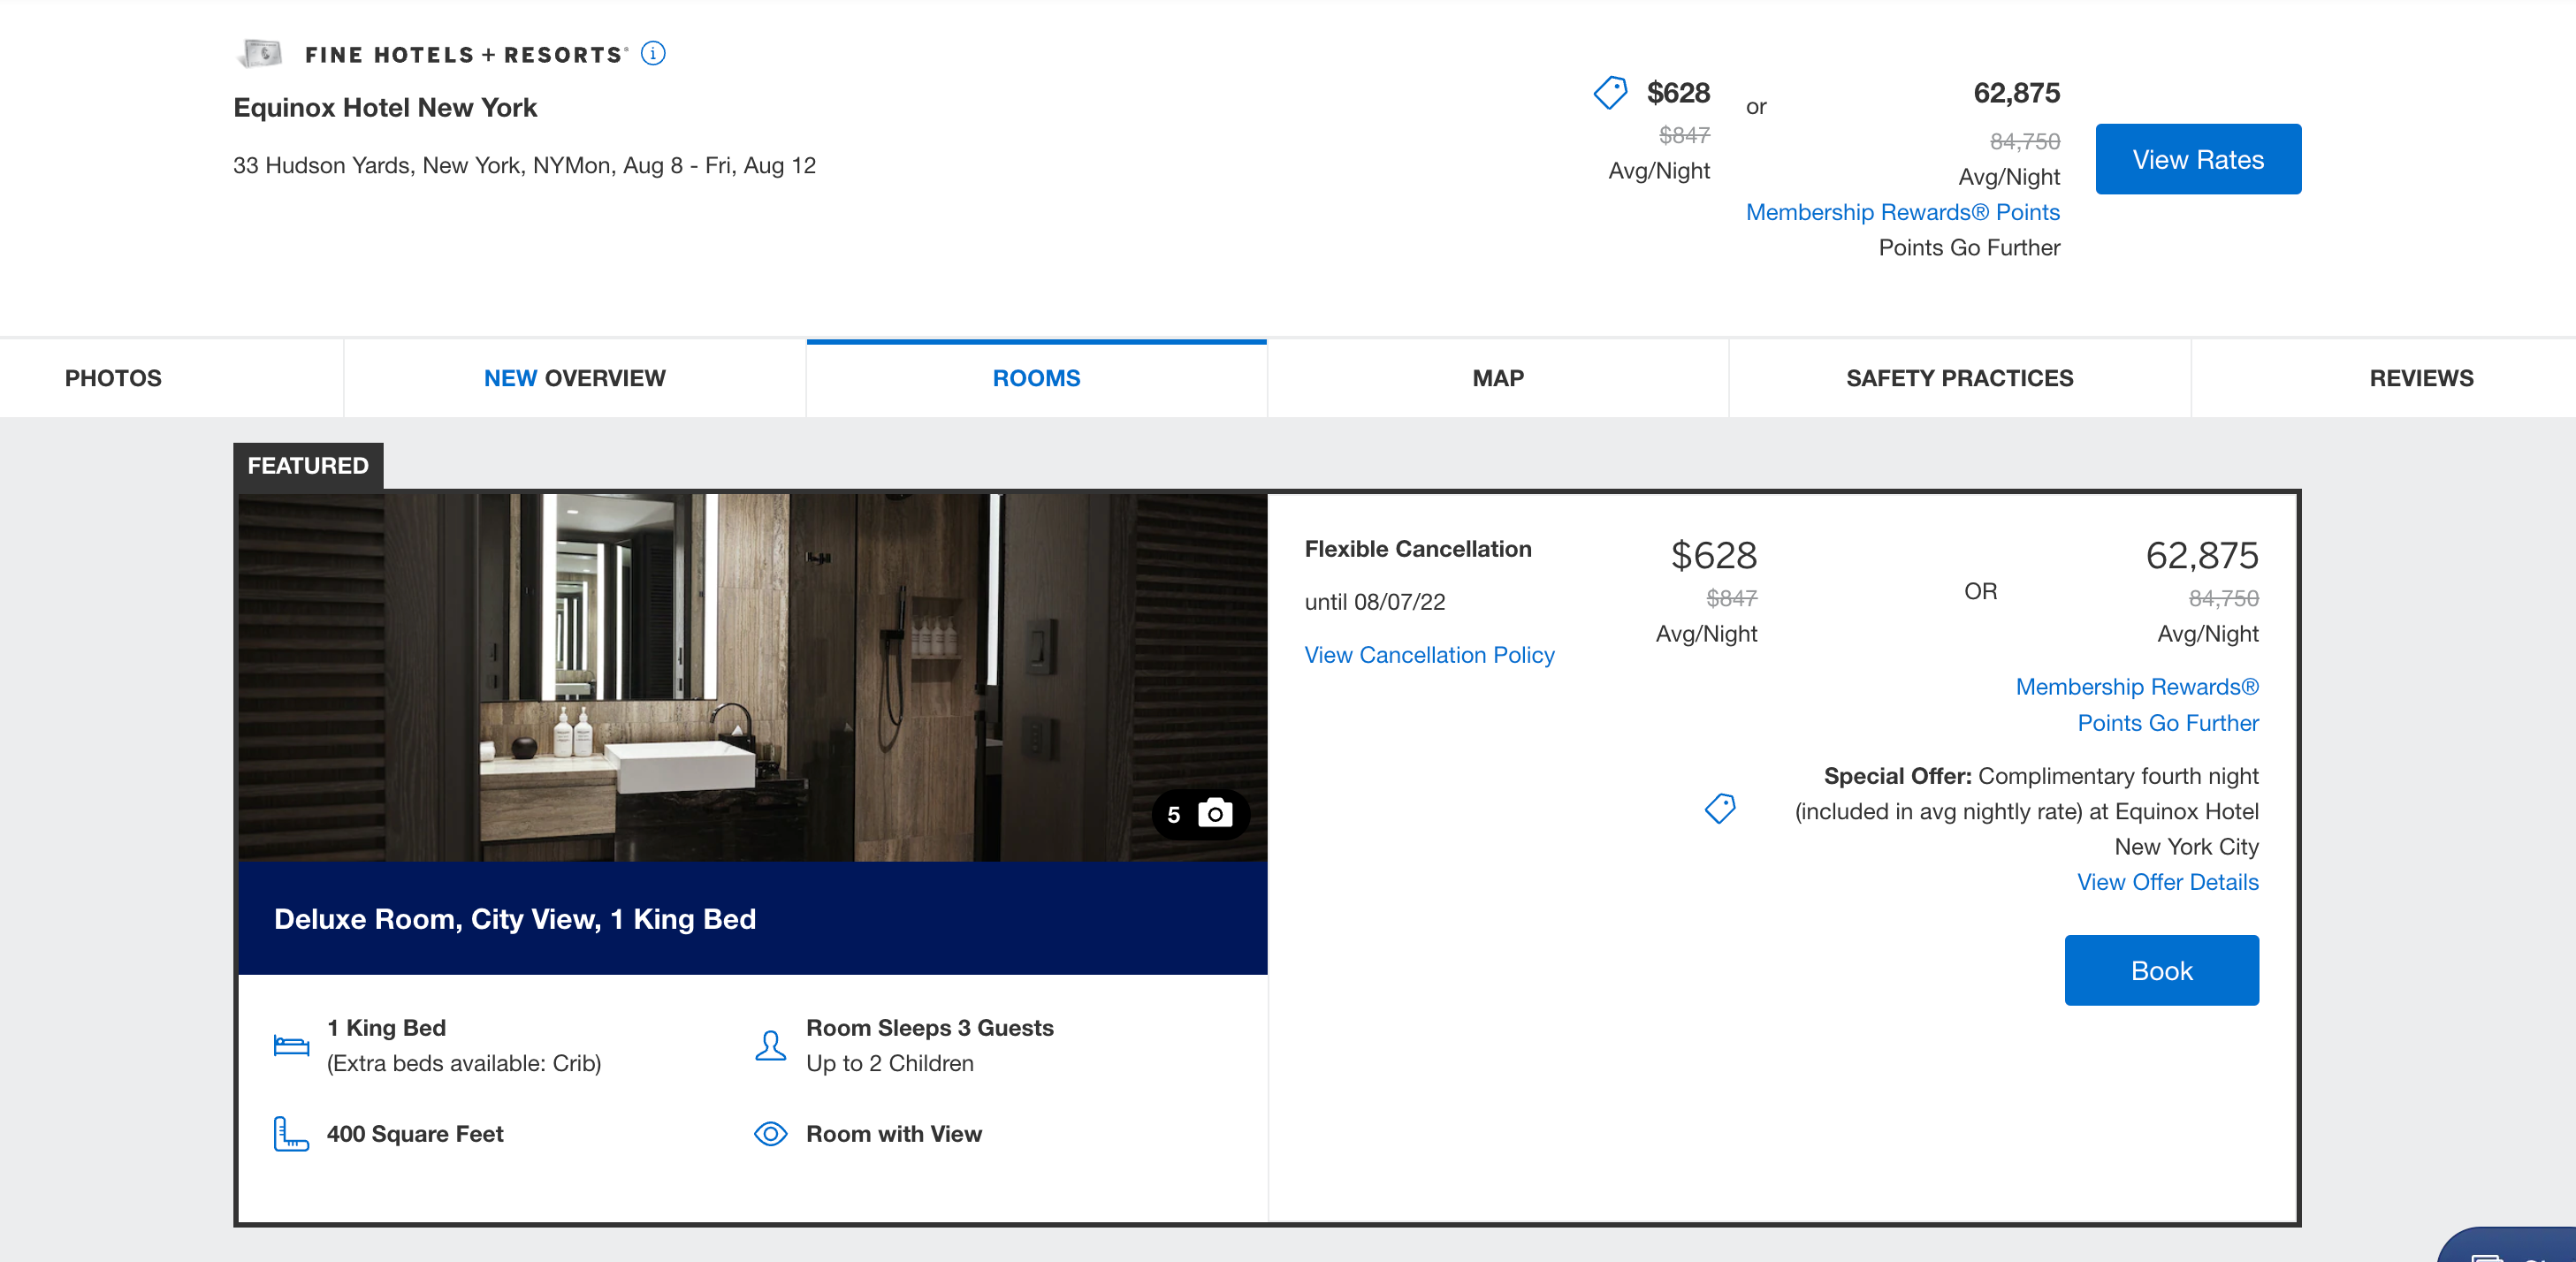The width and height of the screenshot is (2576, 1262).
Task: Open View Offer Details link
Action: point(2167,882)
